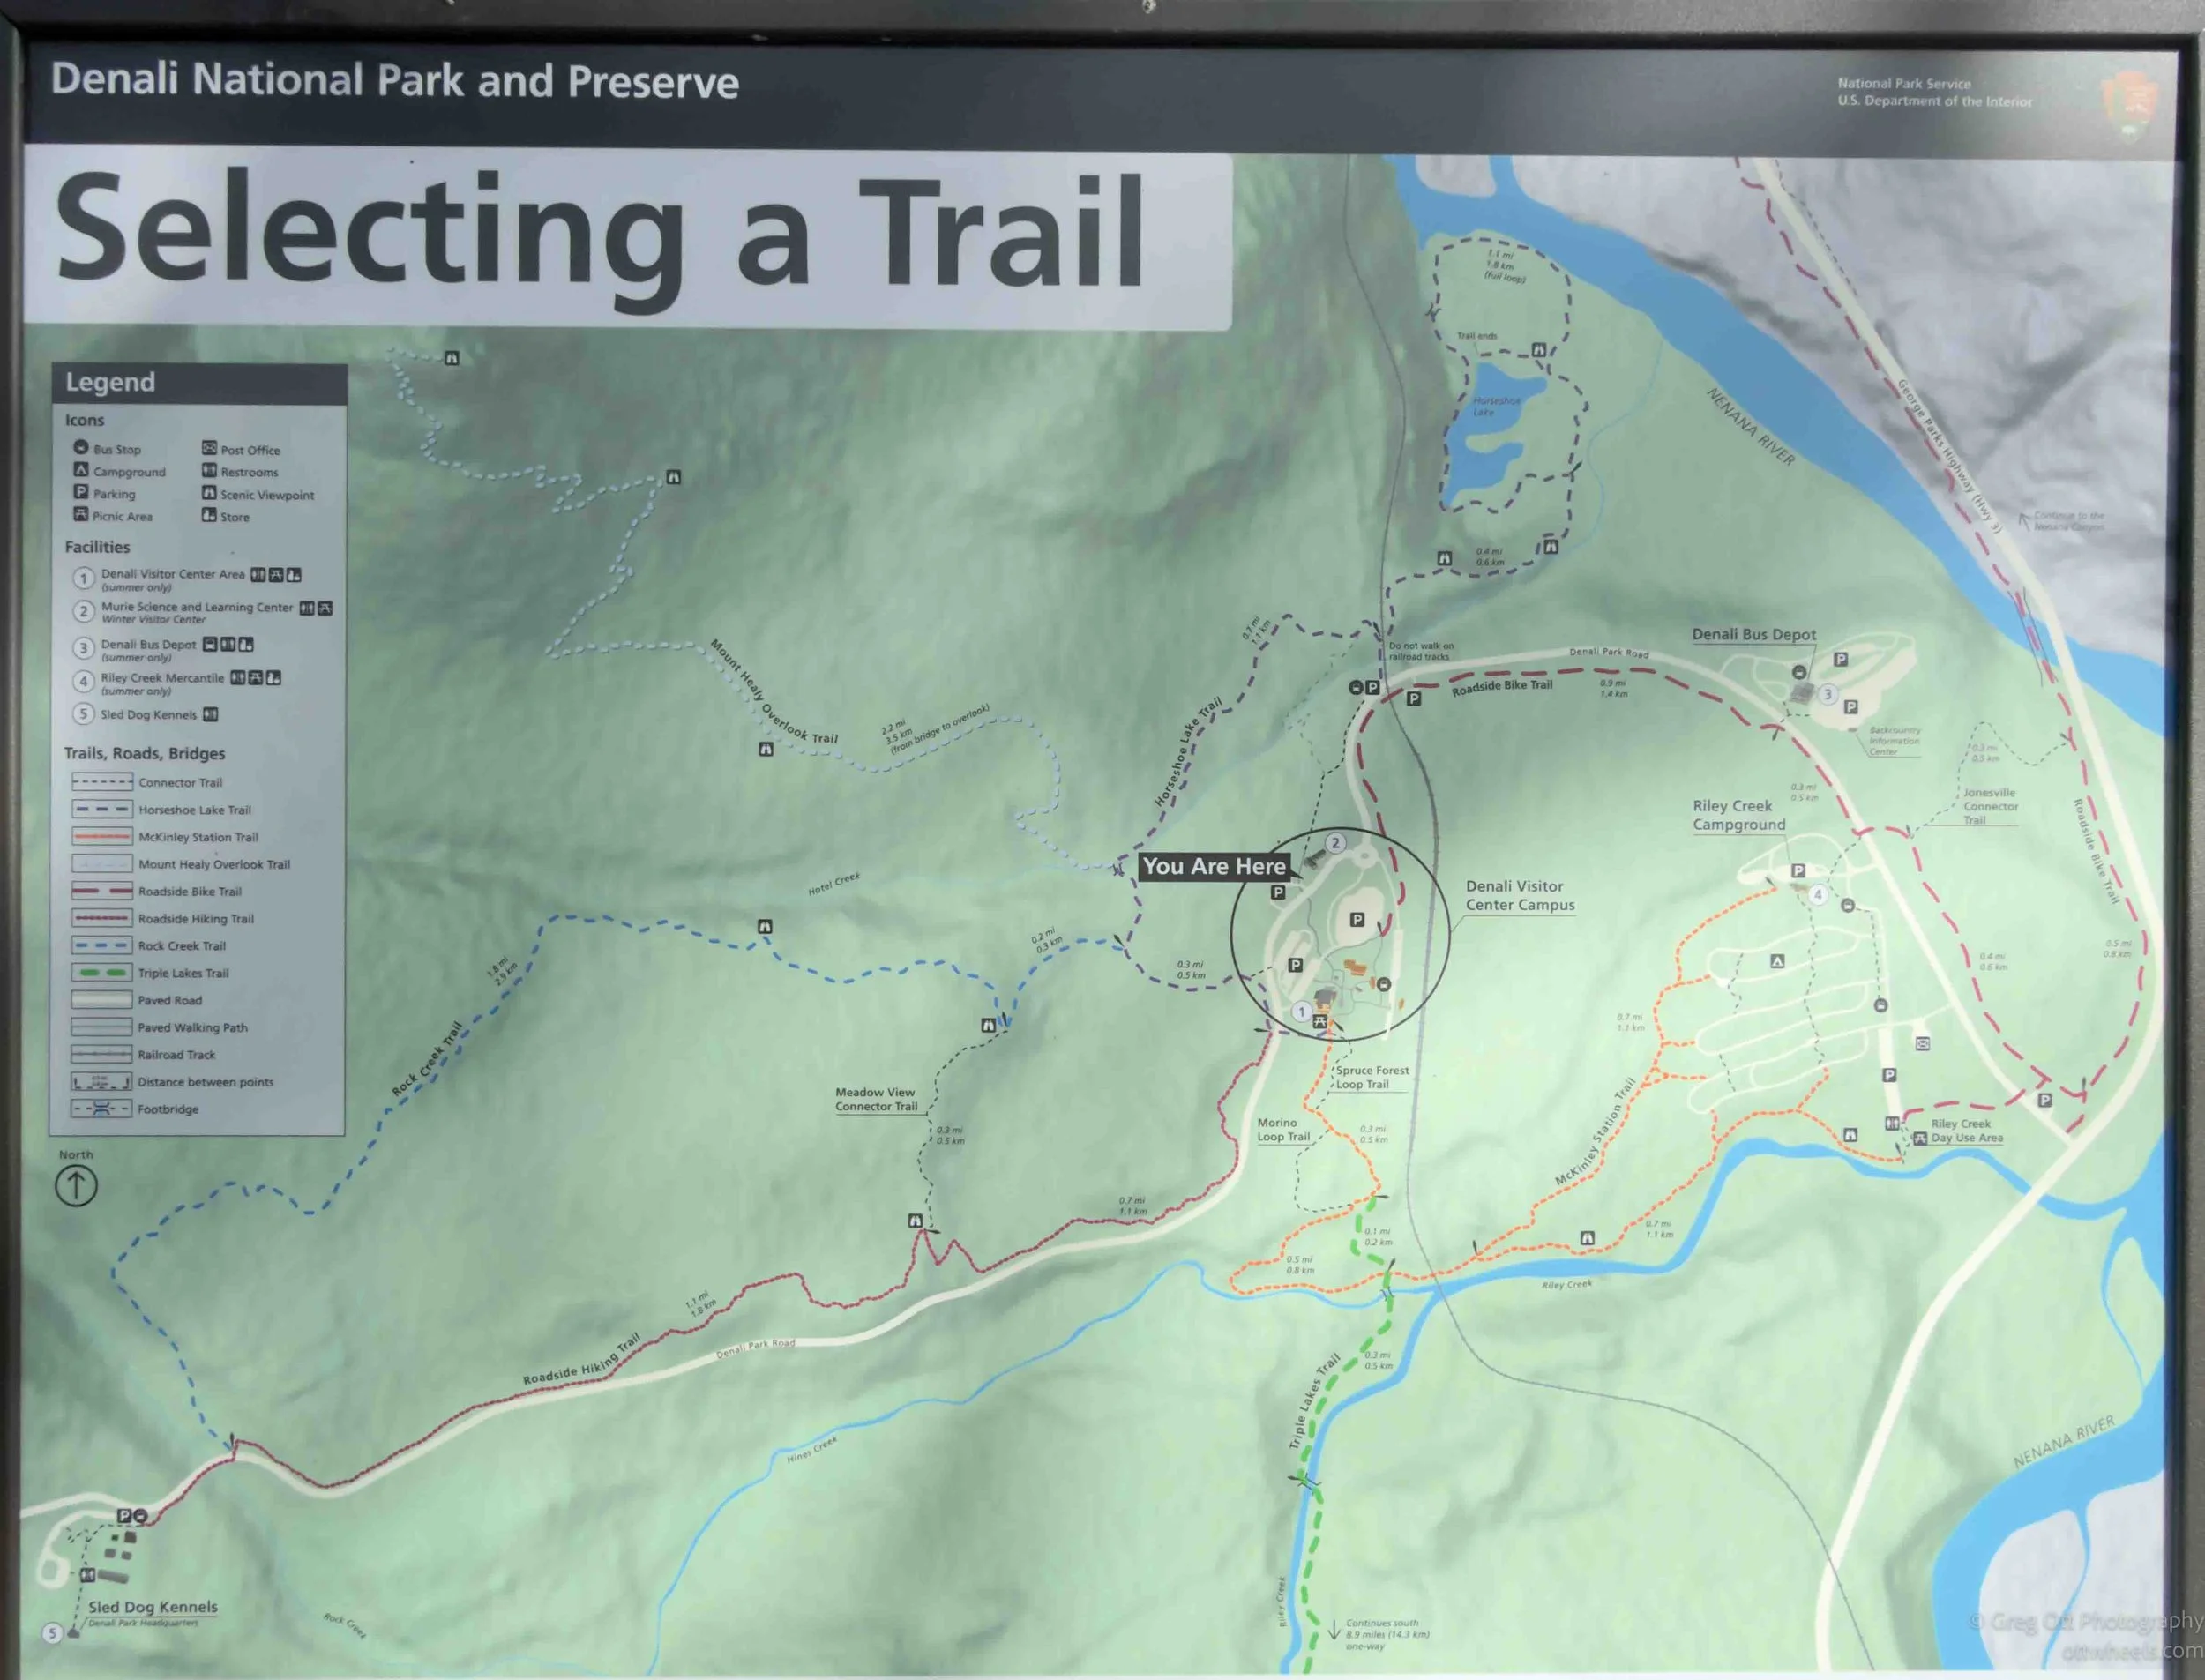Viewport: 2205px width, 1680px height.
Task: Click the "Hines Creek" map label
Action: tap(811, 1449)
